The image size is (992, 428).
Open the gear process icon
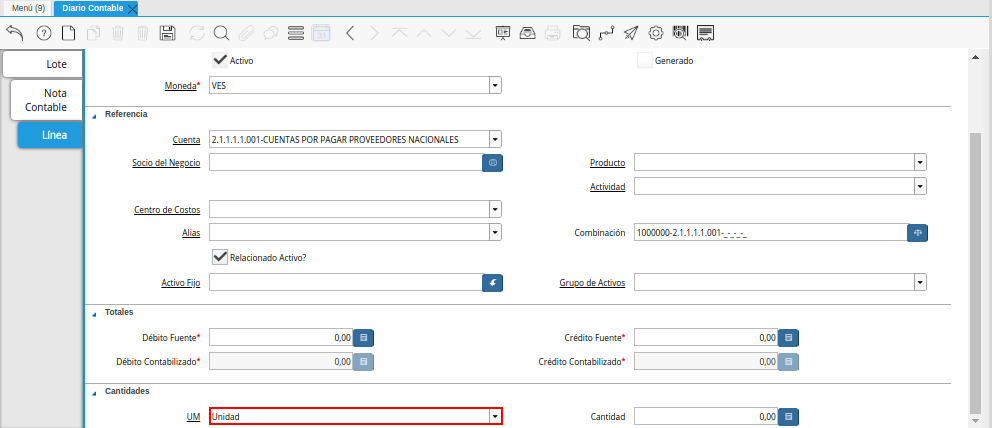coord(656,33)
